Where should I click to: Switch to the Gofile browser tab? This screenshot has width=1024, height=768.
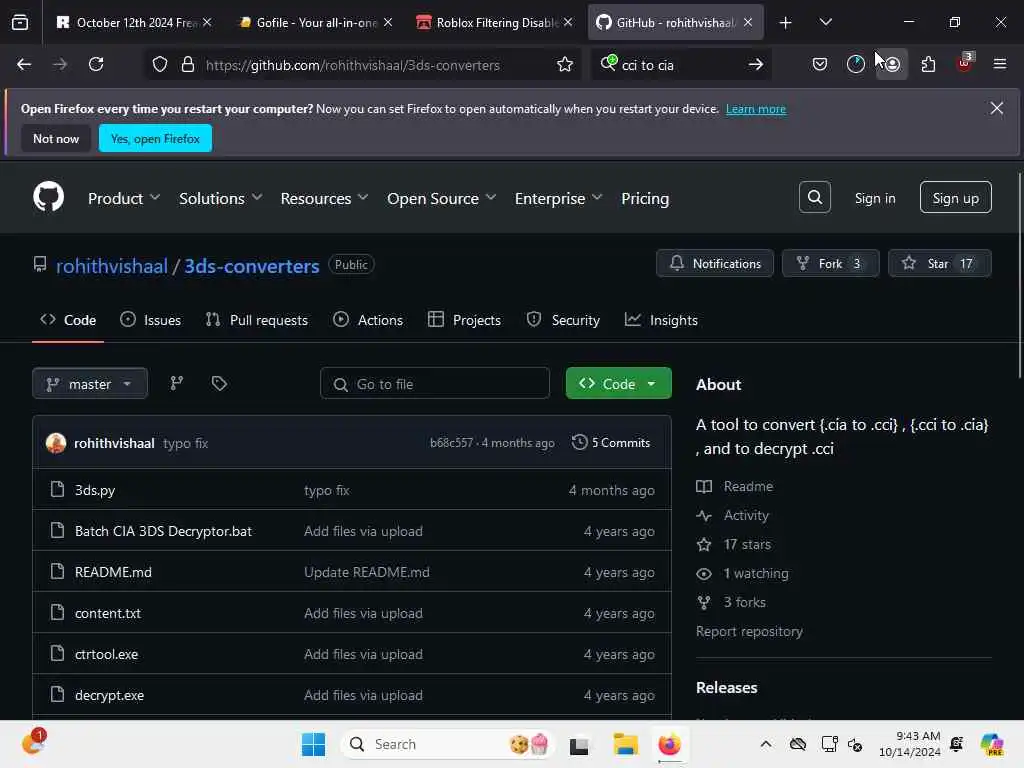pyautogui.click(x=315, y=23)
